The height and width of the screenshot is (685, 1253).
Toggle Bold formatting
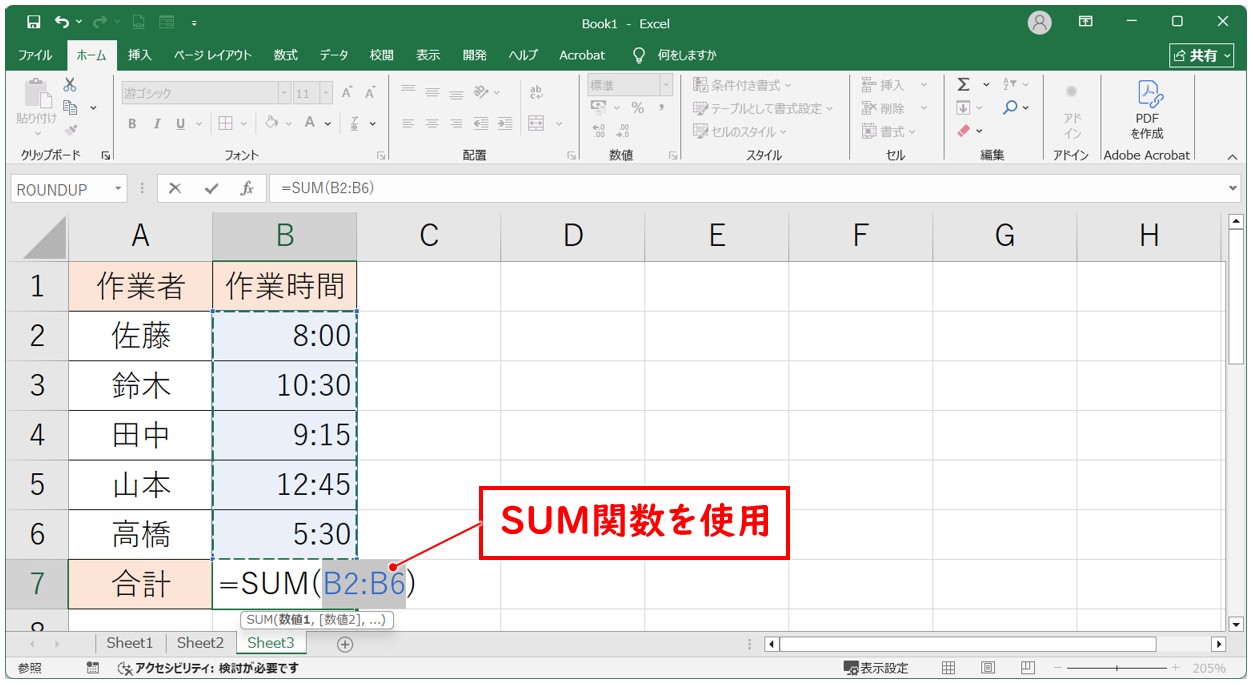[x=132, y=124]
